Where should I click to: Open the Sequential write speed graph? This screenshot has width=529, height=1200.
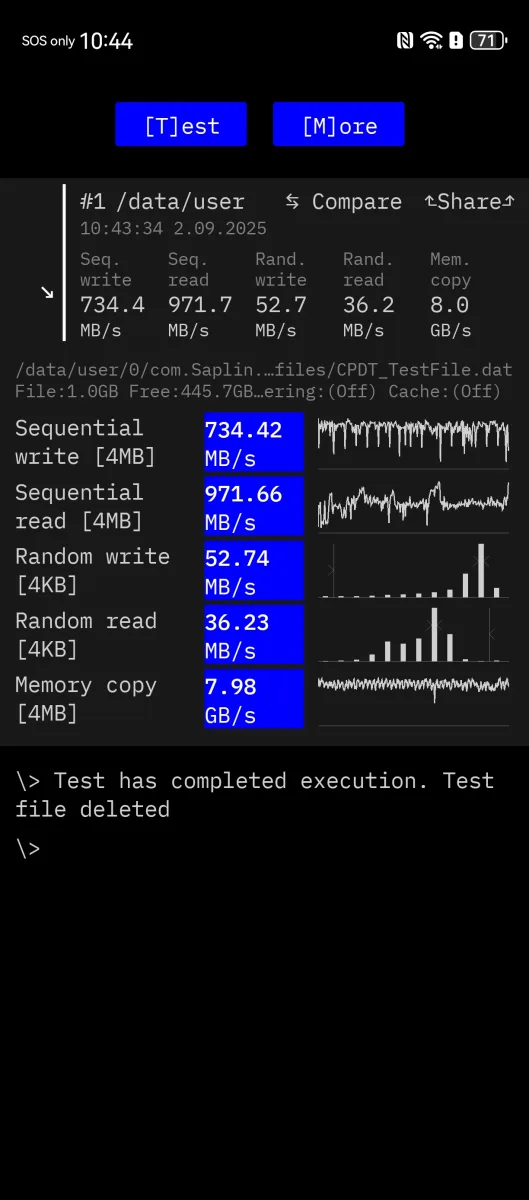pyautogui.click(x=413, y=441)
